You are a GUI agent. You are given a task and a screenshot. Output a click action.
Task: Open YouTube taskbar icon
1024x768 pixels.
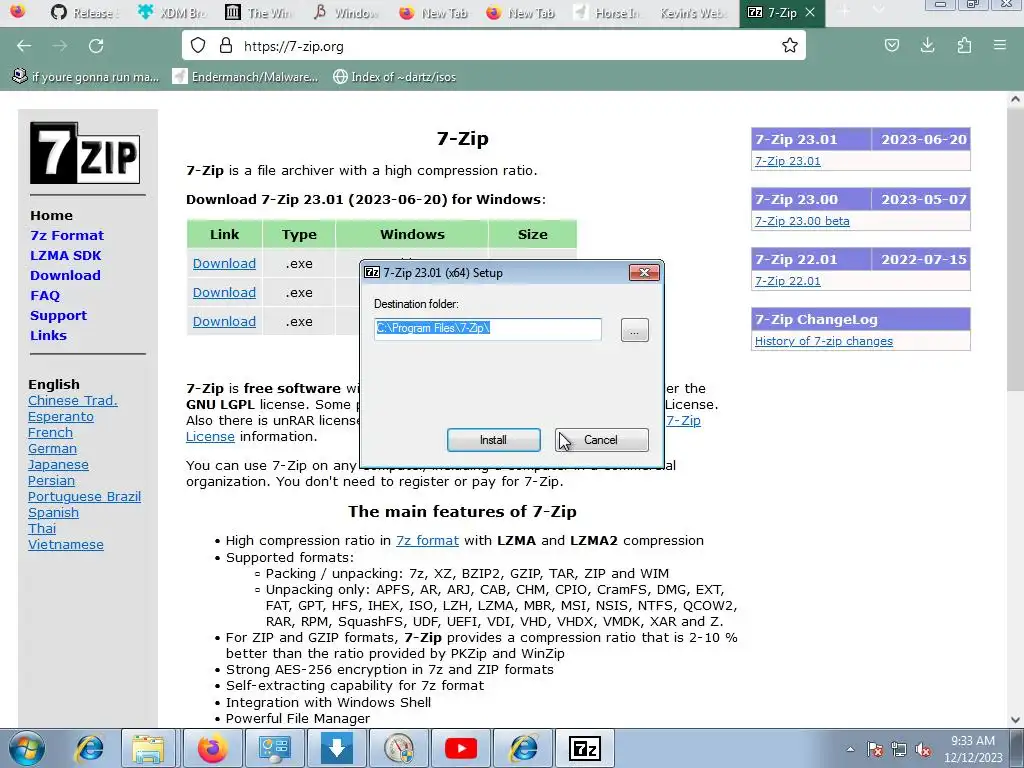click(x=461, y=748)
